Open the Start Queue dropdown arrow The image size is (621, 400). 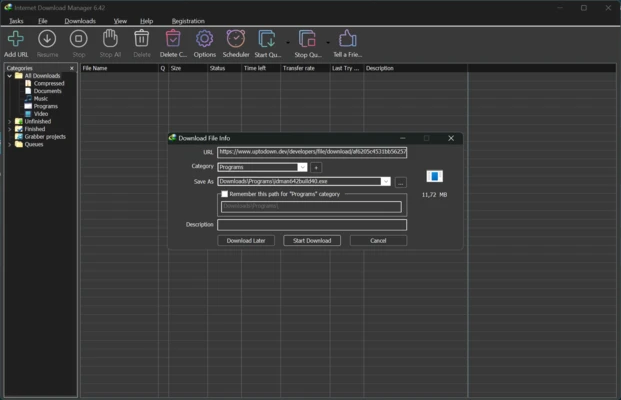click(288, 42)
